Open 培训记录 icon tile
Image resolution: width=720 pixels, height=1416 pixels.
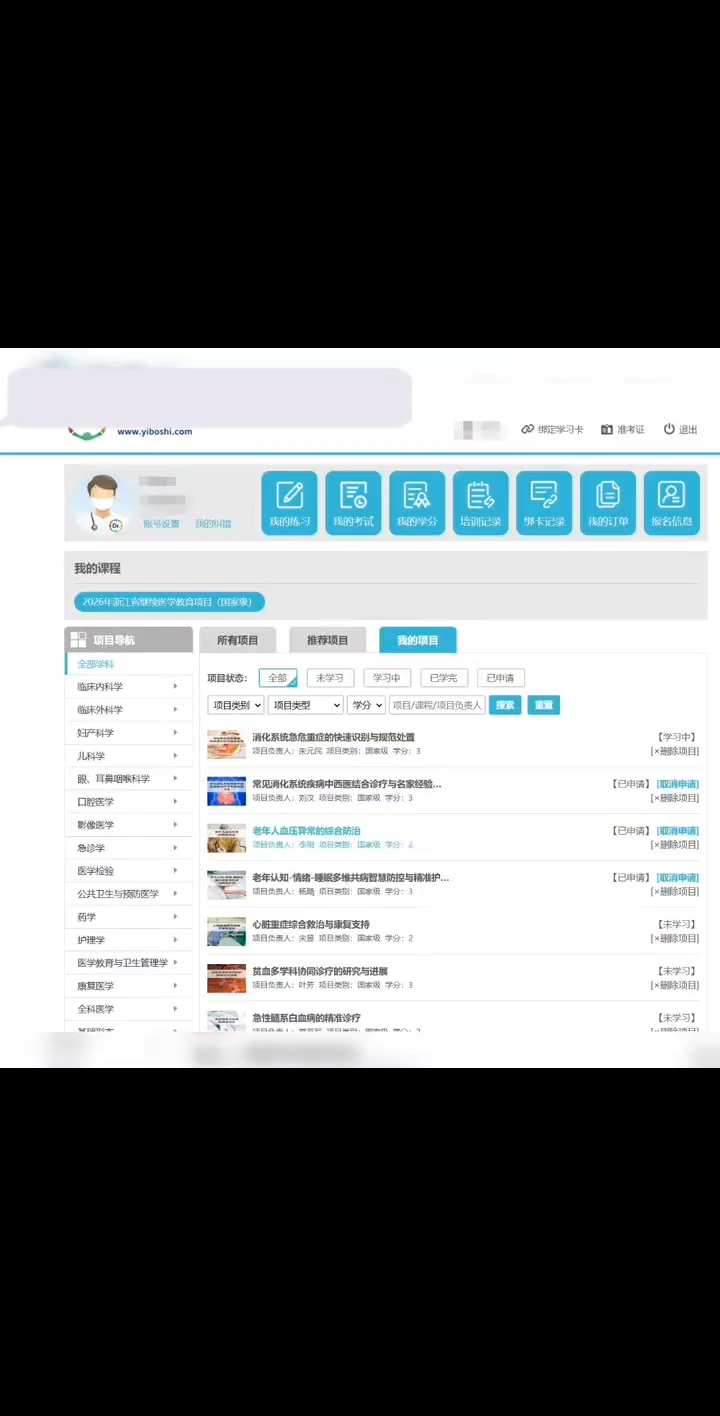(480, 503)
